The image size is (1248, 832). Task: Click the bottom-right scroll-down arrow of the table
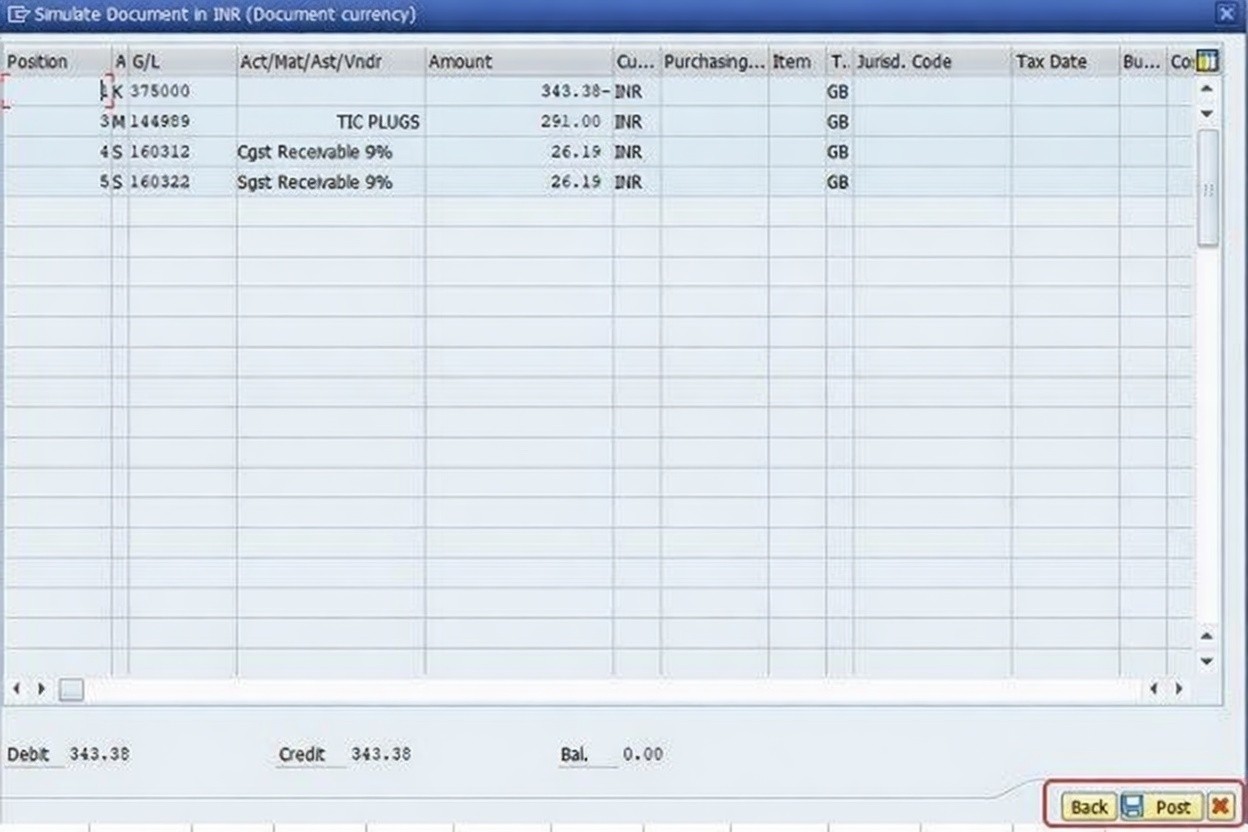1207,661
